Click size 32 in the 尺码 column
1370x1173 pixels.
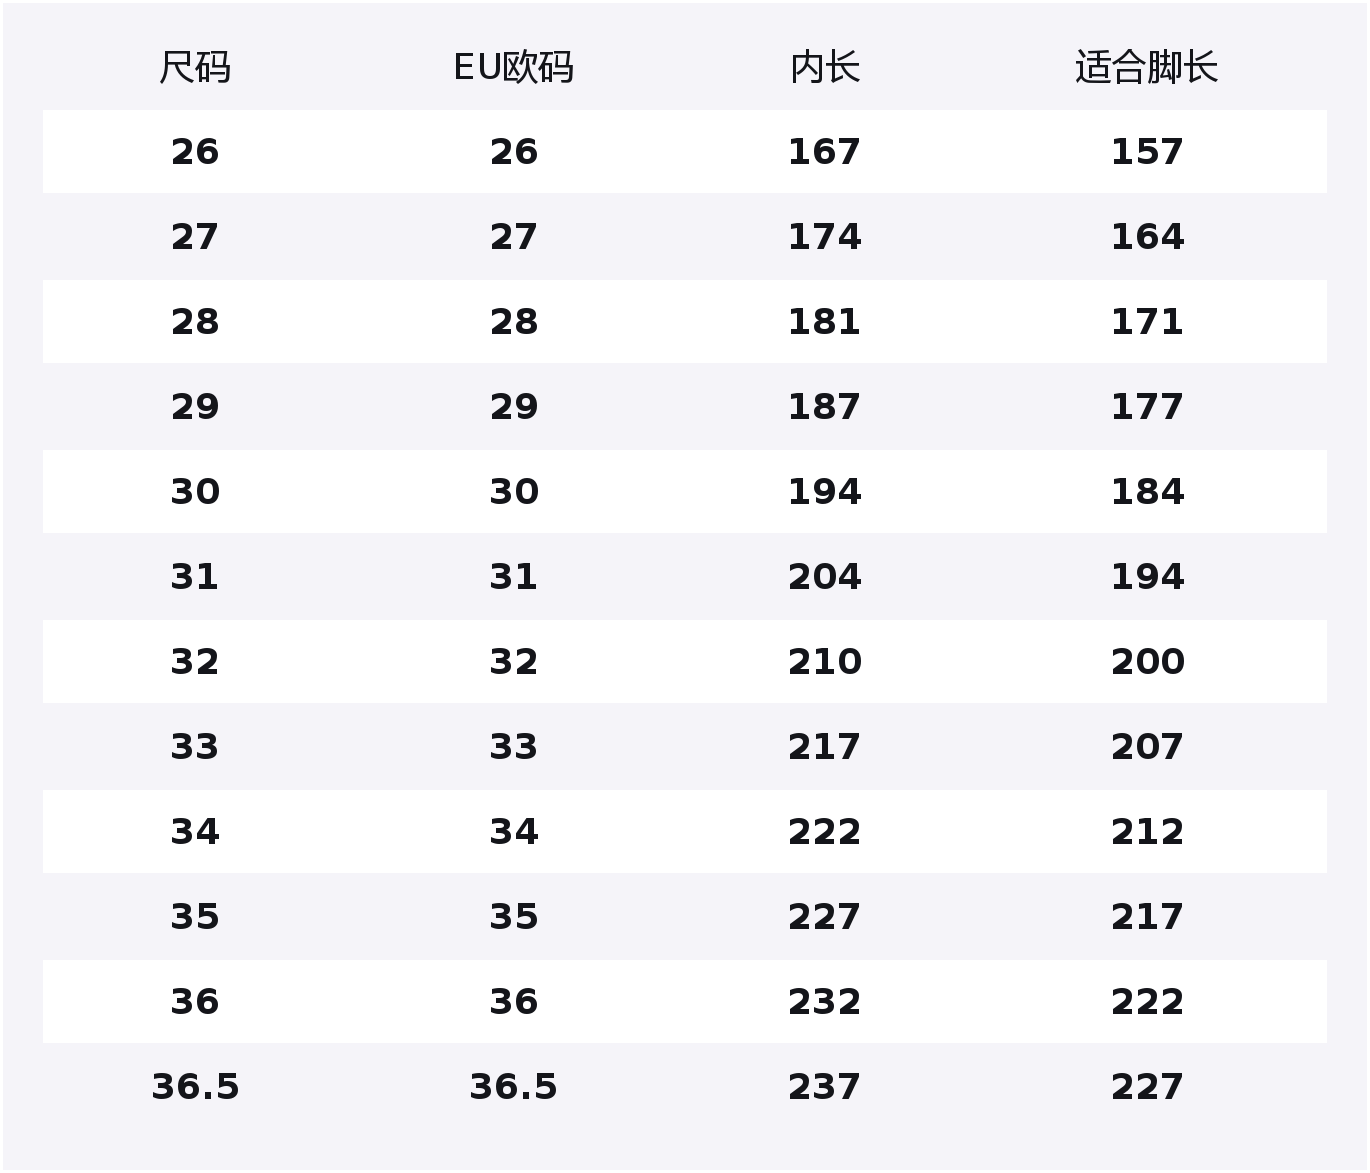point(195,662)
